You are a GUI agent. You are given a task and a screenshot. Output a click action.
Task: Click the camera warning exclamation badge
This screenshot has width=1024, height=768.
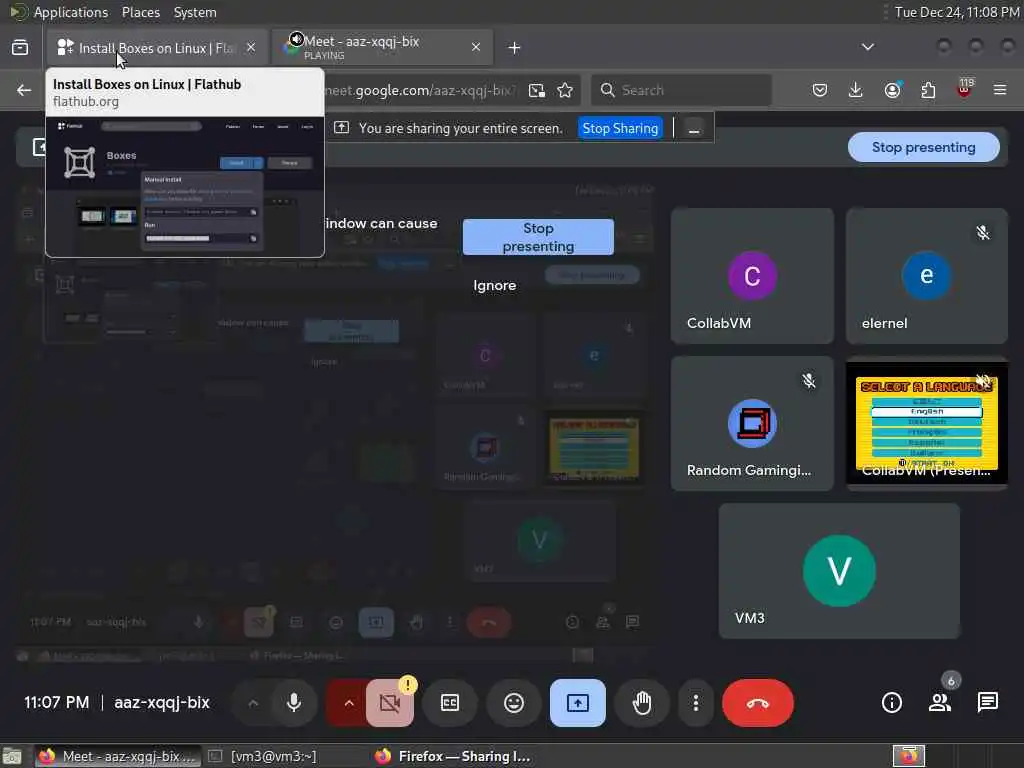408,684
